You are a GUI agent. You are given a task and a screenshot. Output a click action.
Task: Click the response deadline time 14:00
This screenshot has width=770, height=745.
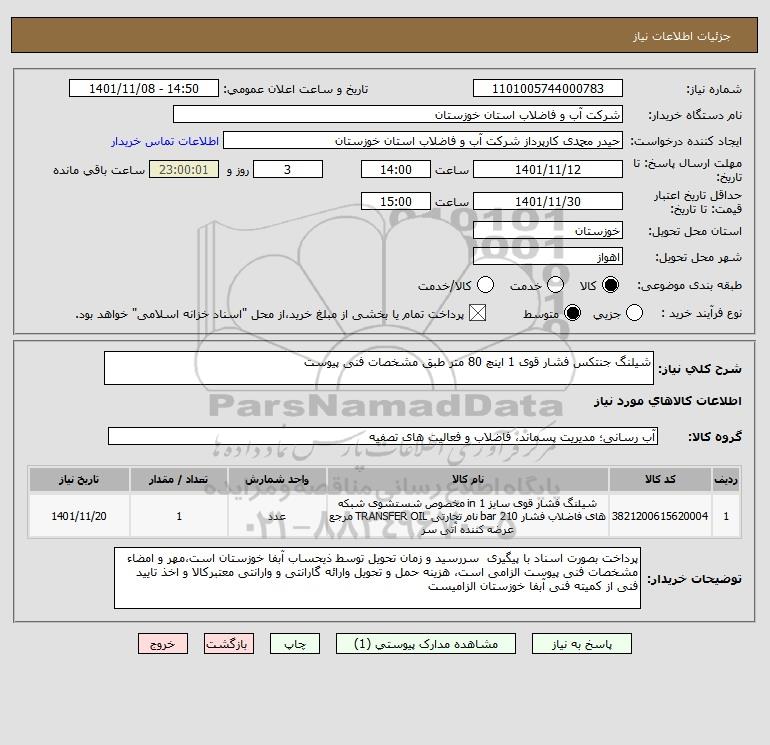396,169
